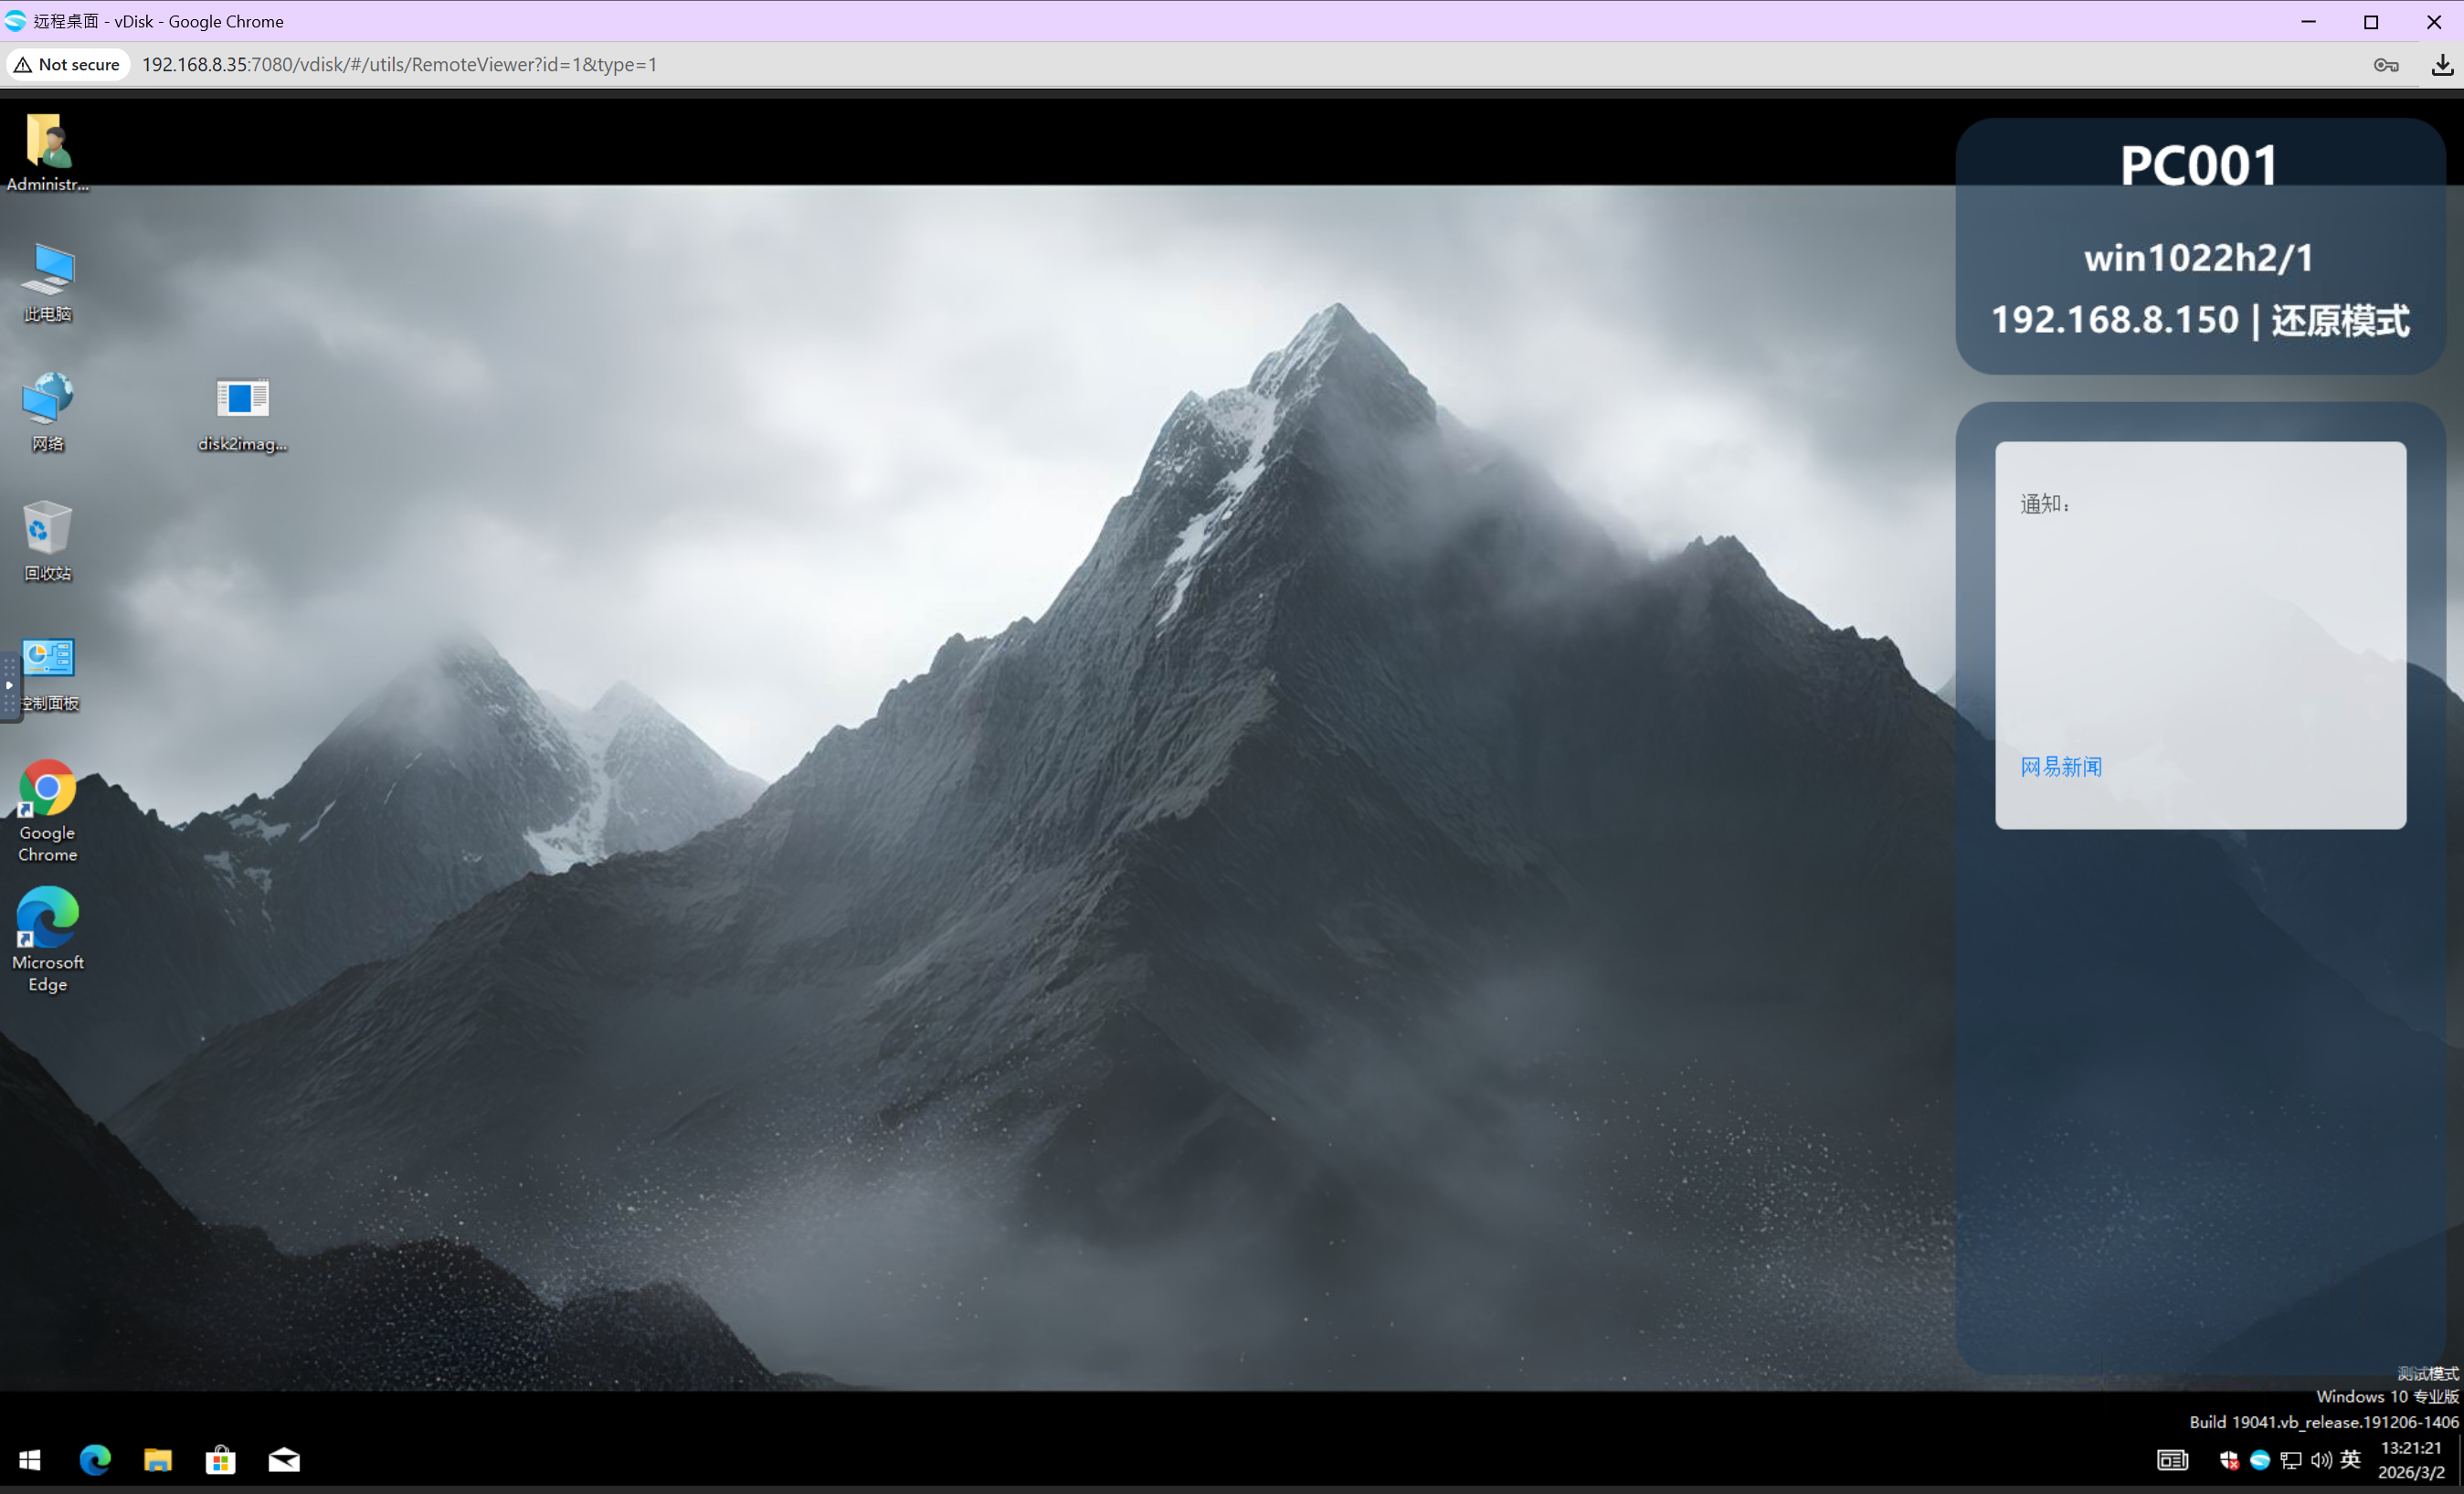Click the browser address bar URL
Viewport: 2464px width, 1494px height.
point(400,65)
